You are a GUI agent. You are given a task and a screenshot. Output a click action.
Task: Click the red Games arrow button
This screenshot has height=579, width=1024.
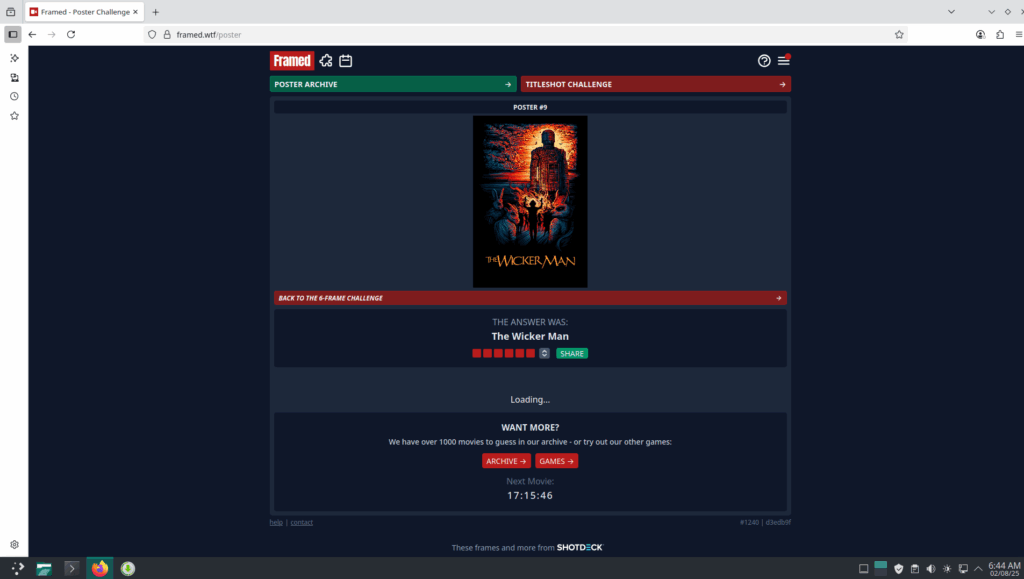click(x=556, y=461)
